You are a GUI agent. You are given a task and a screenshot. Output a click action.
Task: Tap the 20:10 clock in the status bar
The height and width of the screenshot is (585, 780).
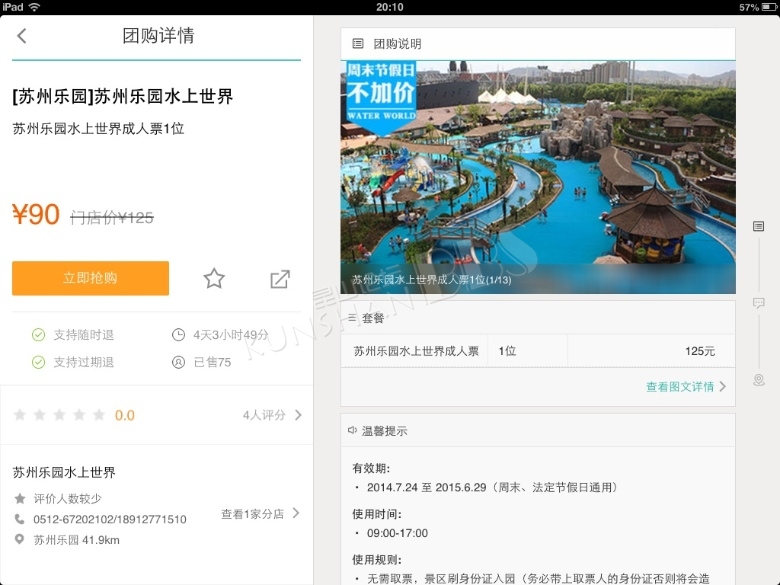390,7
